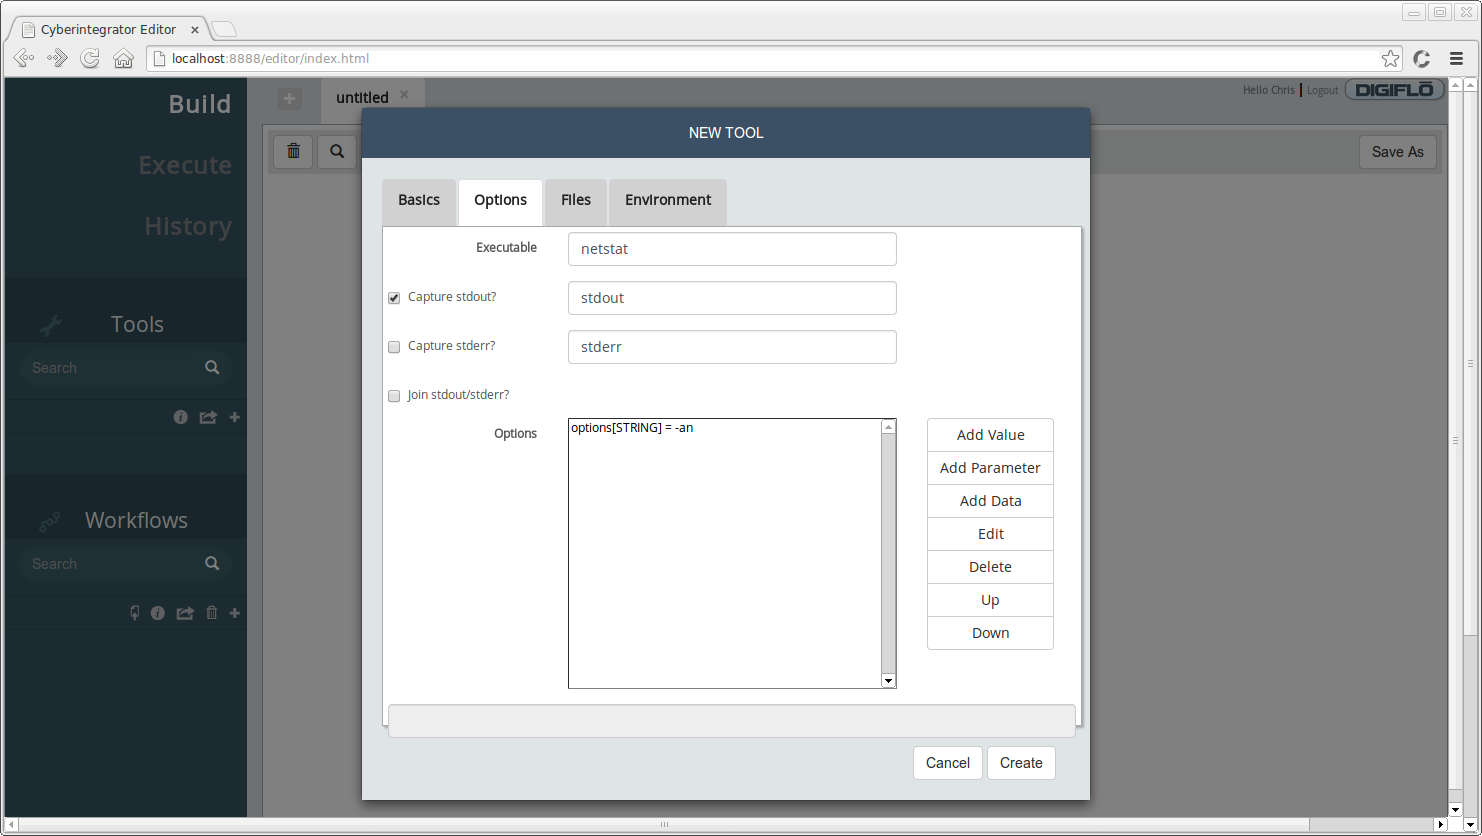1482x836 pixels.
Task: Open the browser hamburger menu
Action: tap(1456, 58)
